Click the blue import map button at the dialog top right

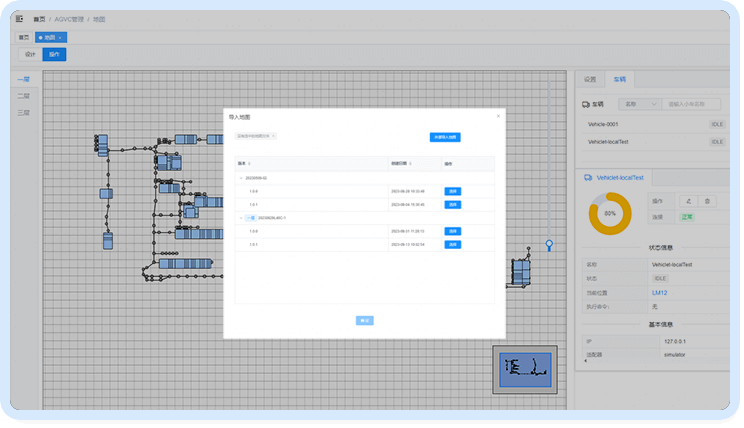pyautogui.click(x=445, y=137)
